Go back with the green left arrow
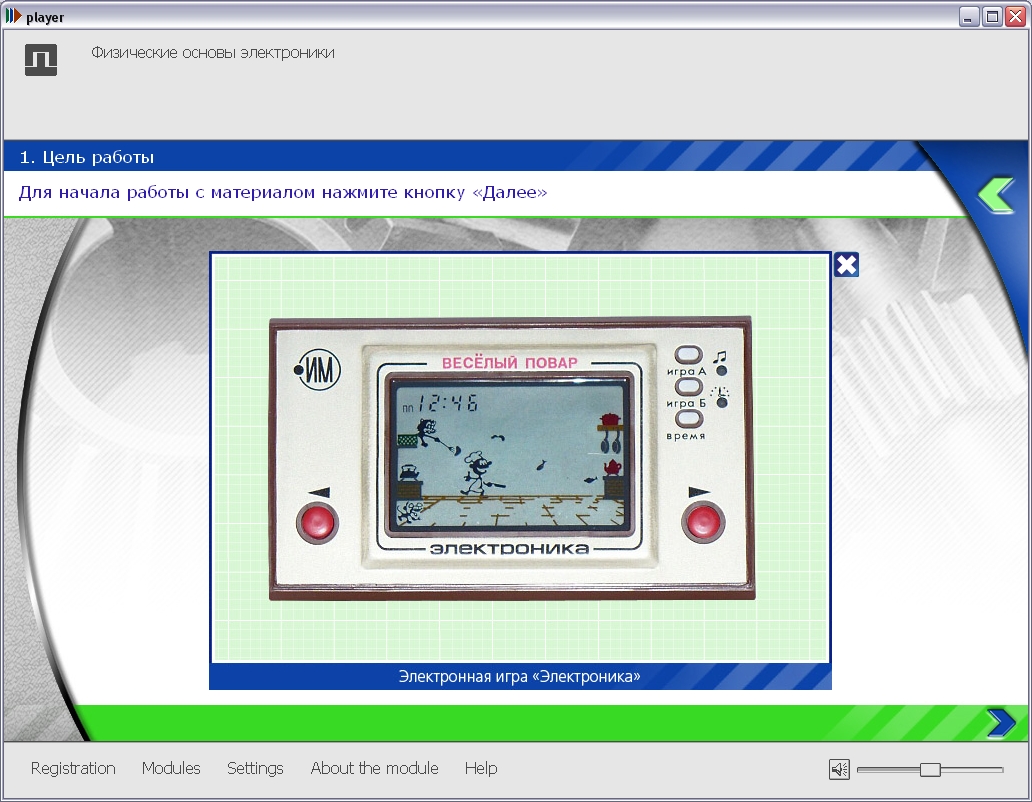 pyautogui.click(x=996, y=195)
